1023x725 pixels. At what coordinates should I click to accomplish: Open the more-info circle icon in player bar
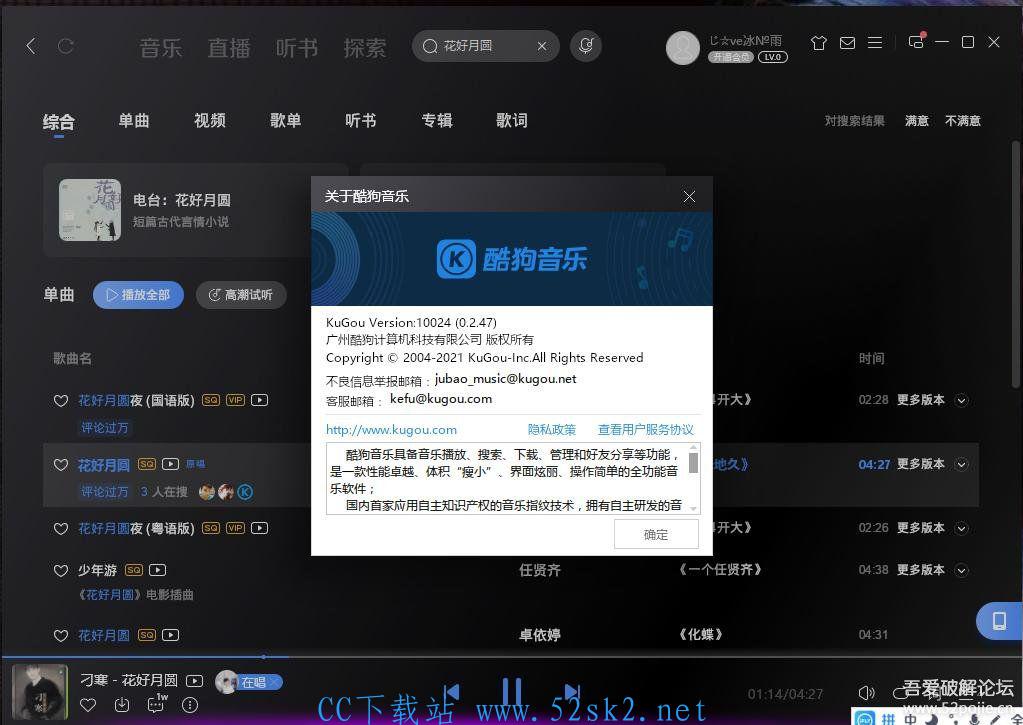click(190, 705)
